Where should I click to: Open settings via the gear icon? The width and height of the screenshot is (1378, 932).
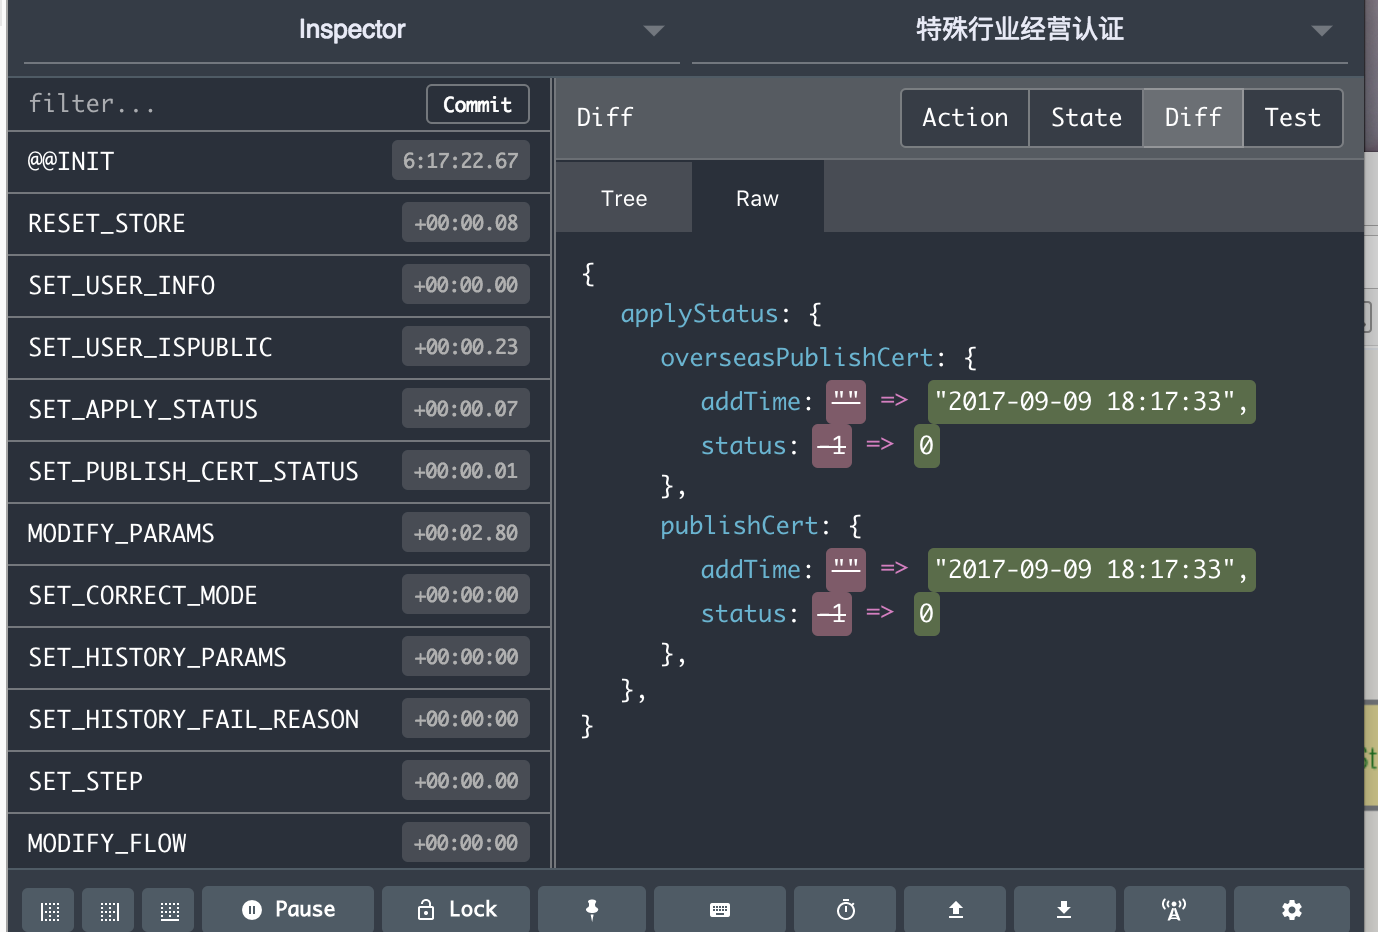pos(1292,910)
